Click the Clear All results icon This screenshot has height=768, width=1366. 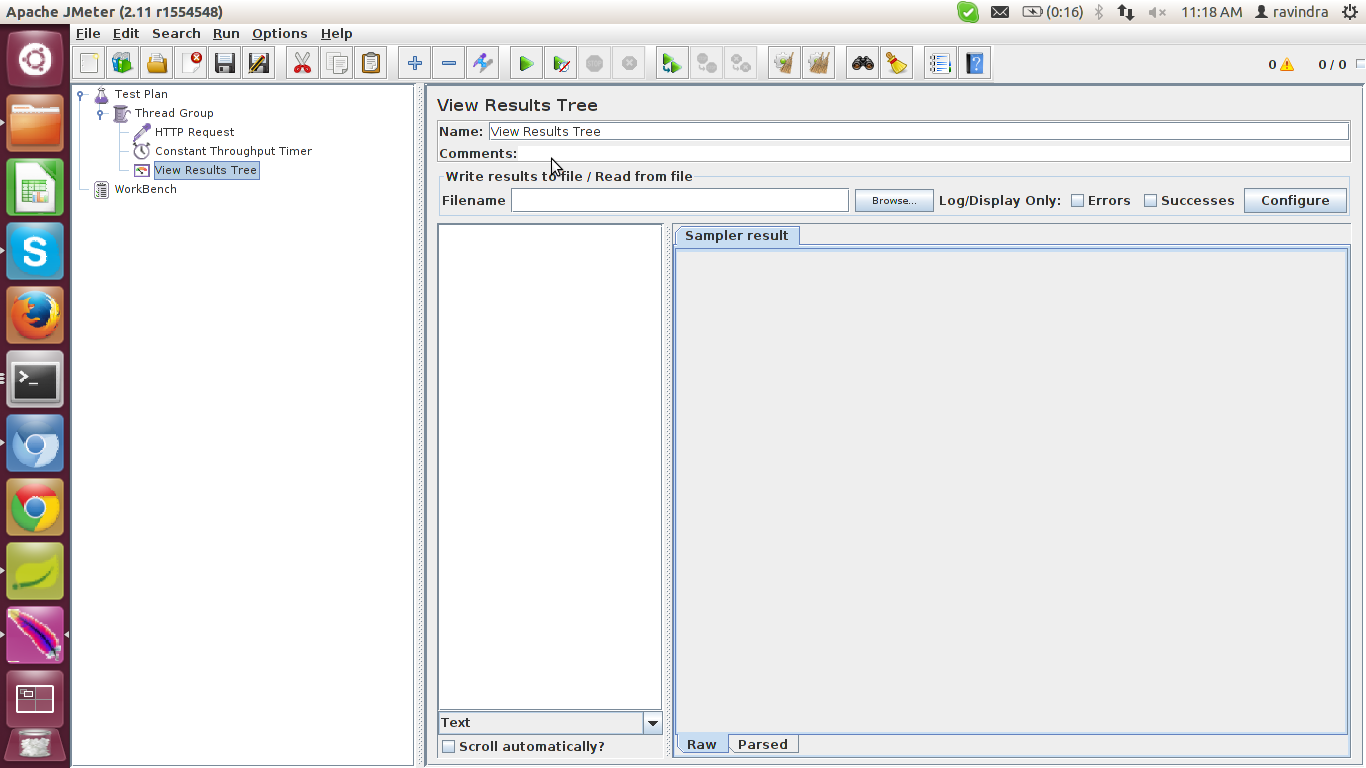point(819,64)
